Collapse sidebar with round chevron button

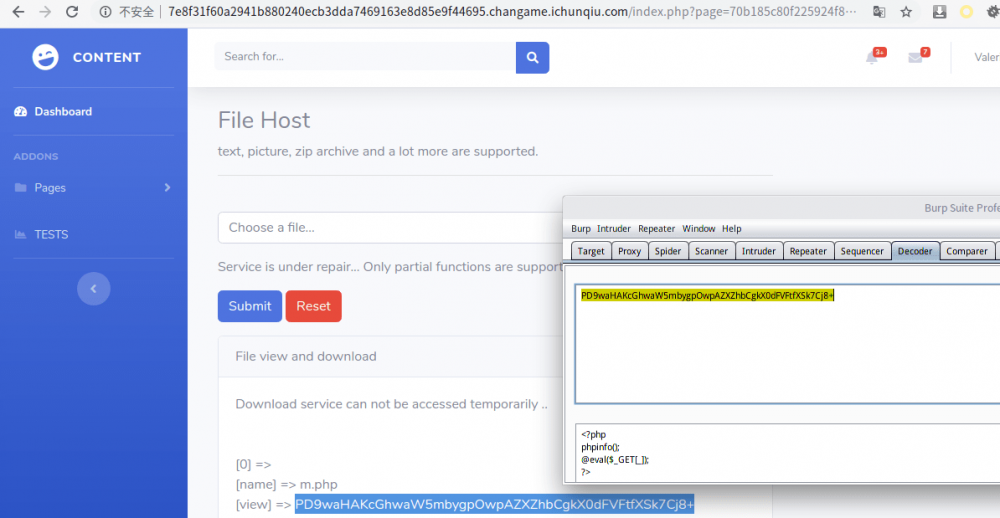click(x=94, y=289)
